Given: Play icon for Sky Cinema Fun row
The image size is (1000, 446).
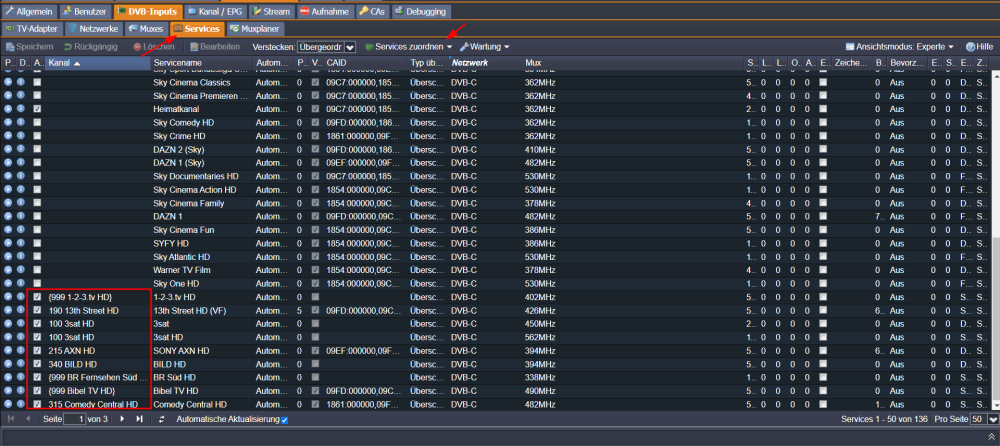Looking at the screenshot, I should (8, 230).
